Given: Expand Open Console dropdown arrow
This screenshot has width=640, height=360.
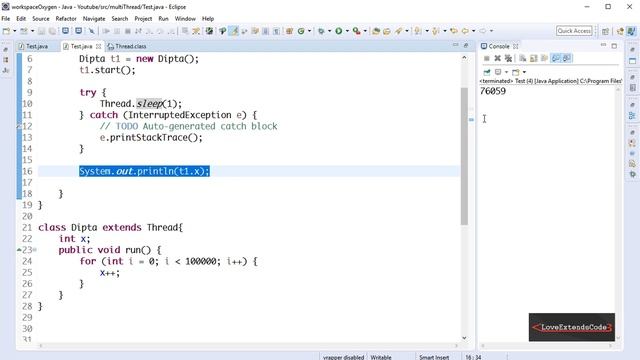Looking at the screenshot, I should click(x=524, y=72).
